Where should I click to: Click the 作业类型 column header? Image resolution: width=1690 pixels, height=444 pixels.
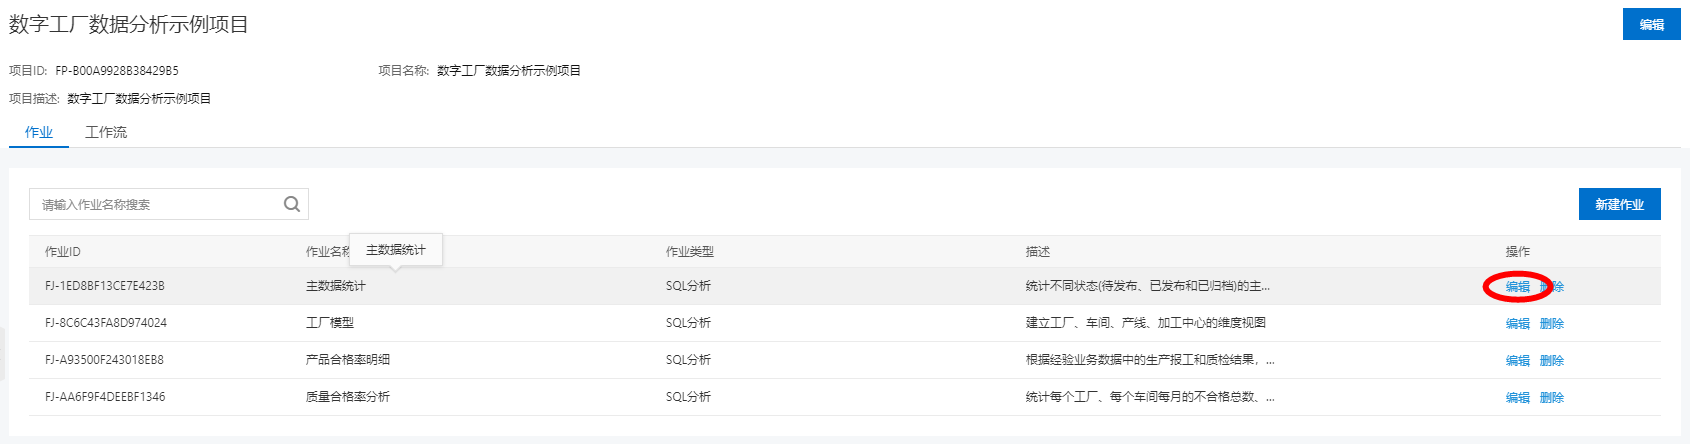690,252
